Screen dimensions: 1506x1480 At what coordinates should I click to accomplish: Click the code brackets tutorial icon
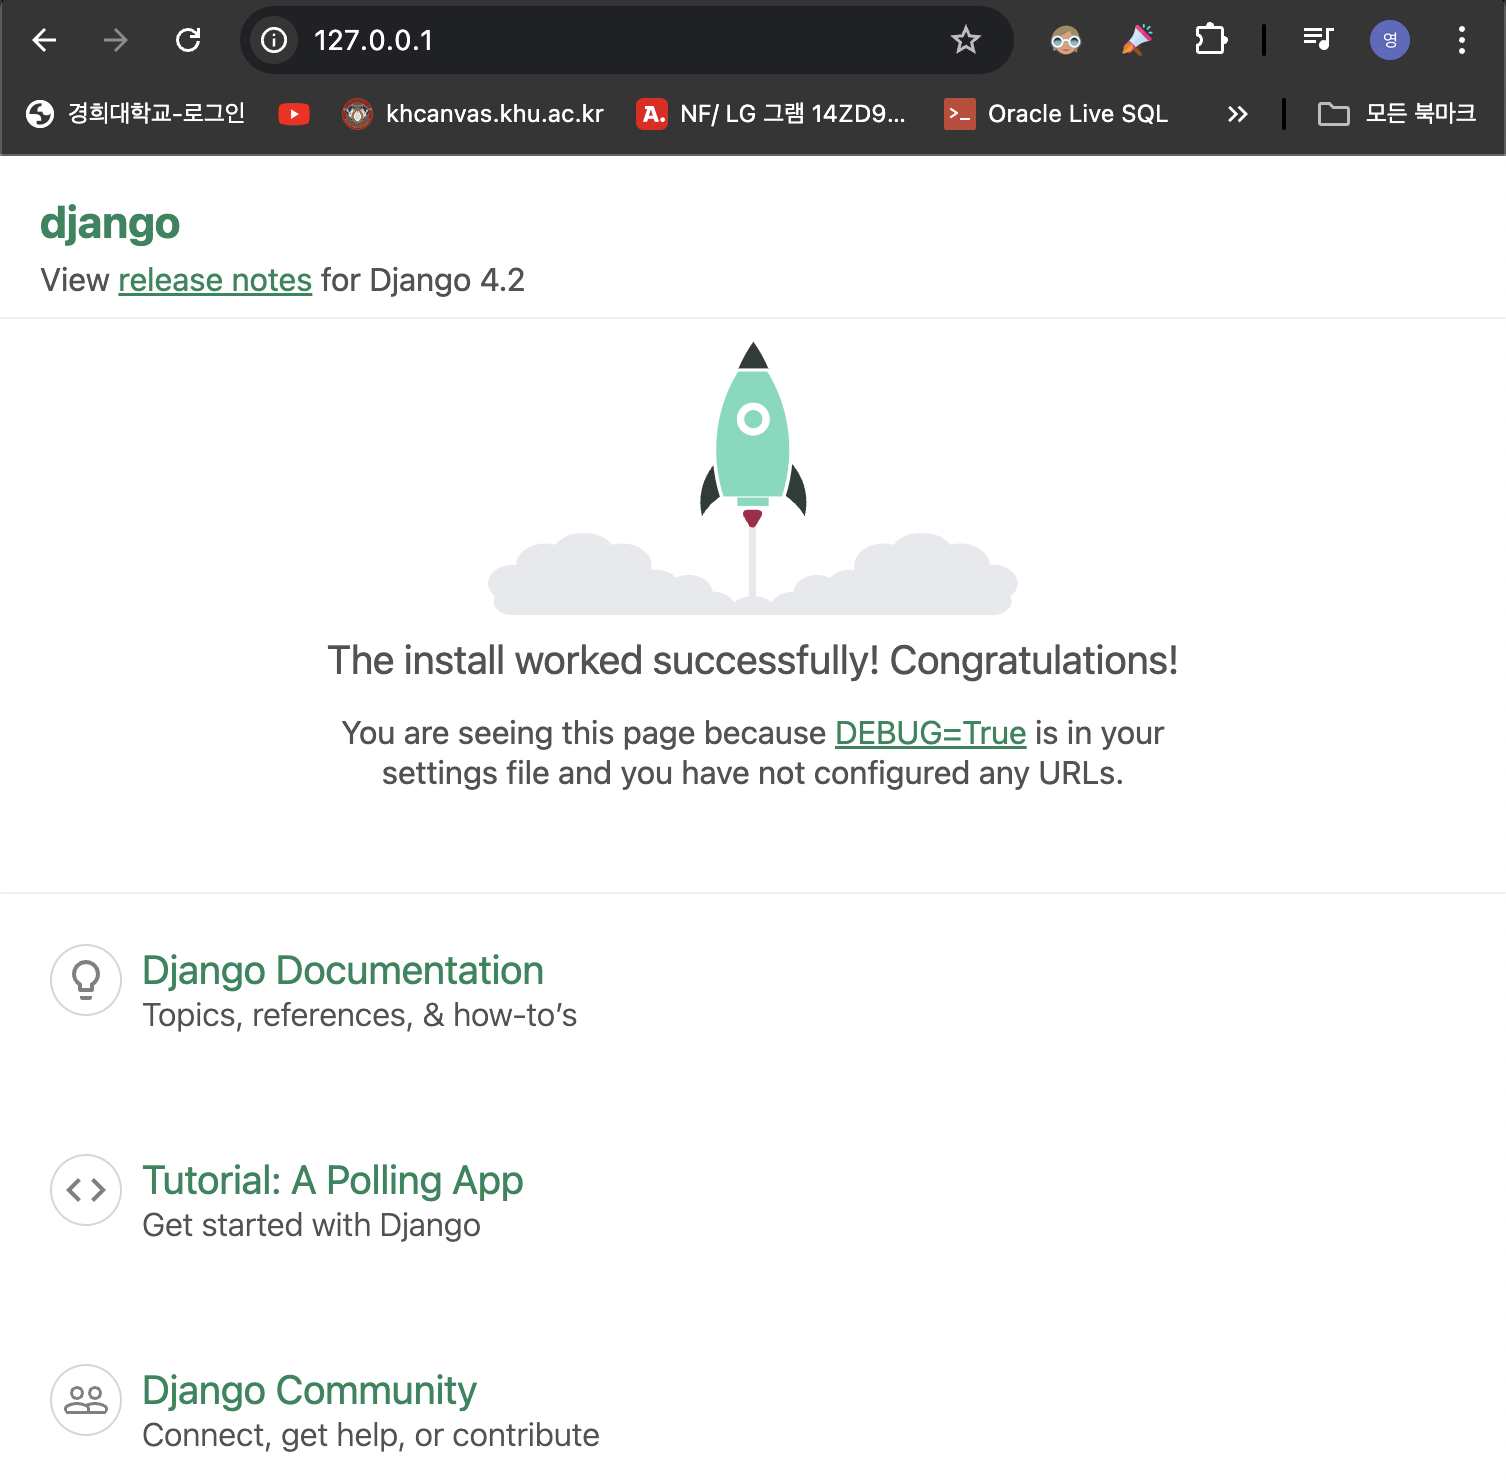(86, 1190)
